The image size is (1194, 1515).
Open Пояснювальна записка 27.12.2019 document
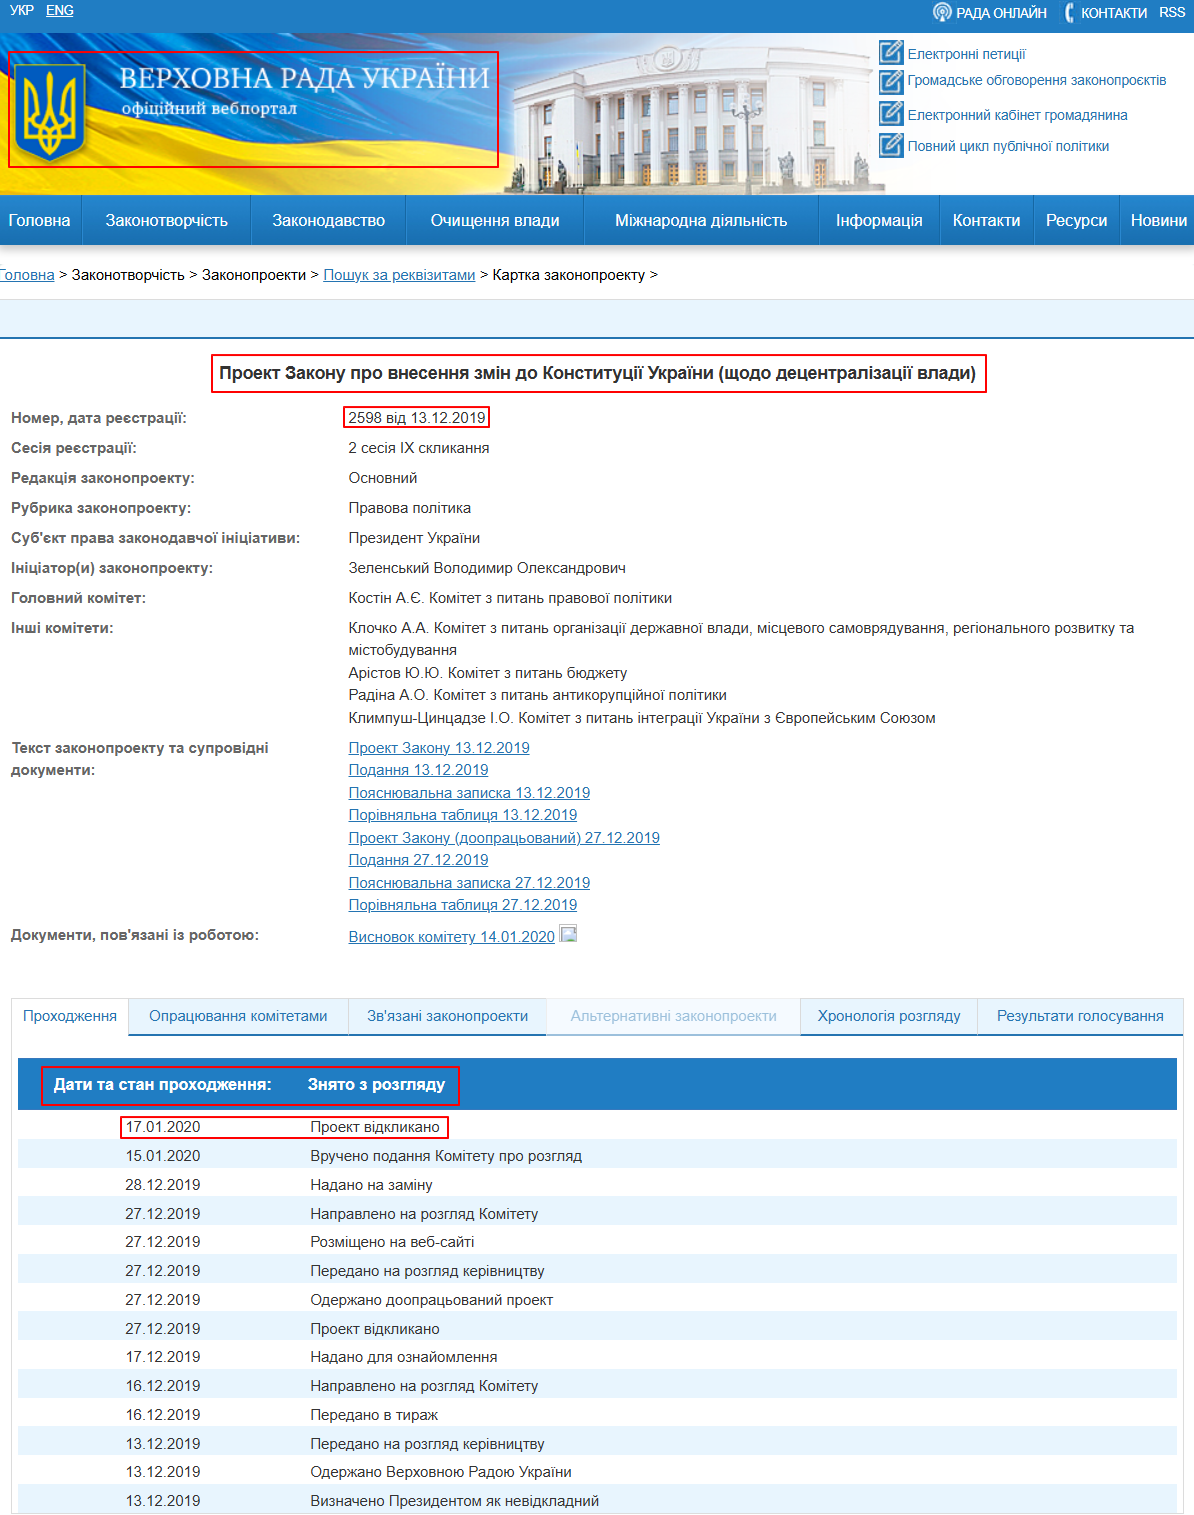[x=469, y=882]
